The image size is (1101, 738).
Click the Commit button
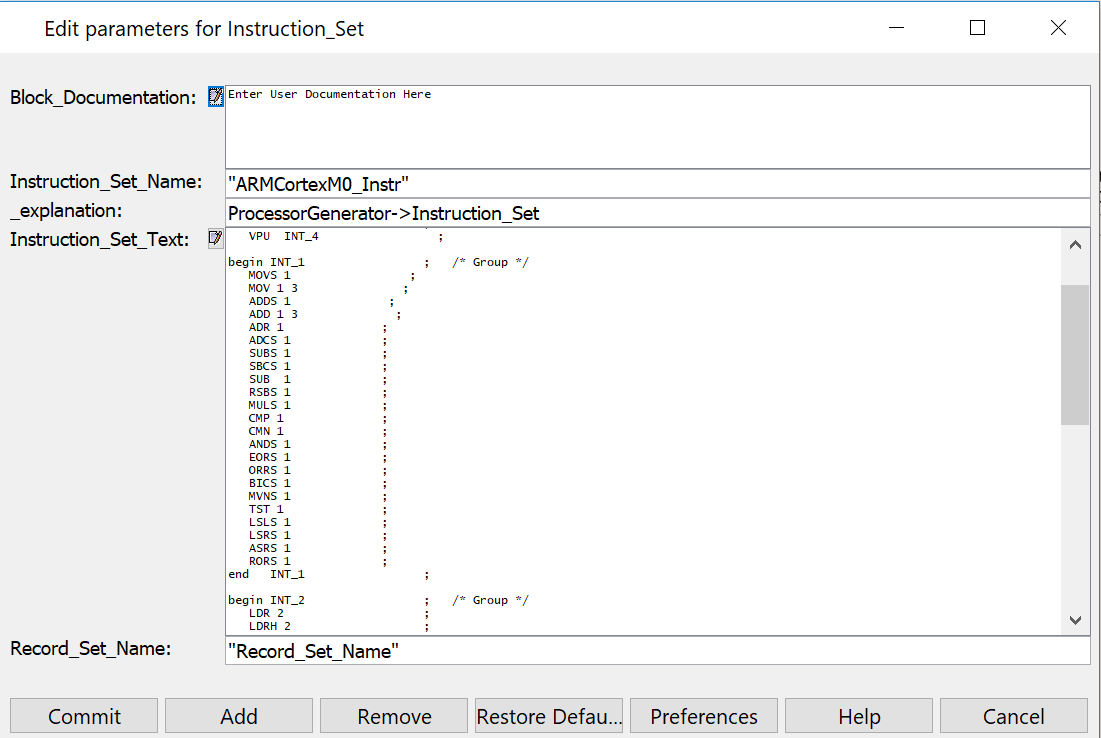point(84,716)
